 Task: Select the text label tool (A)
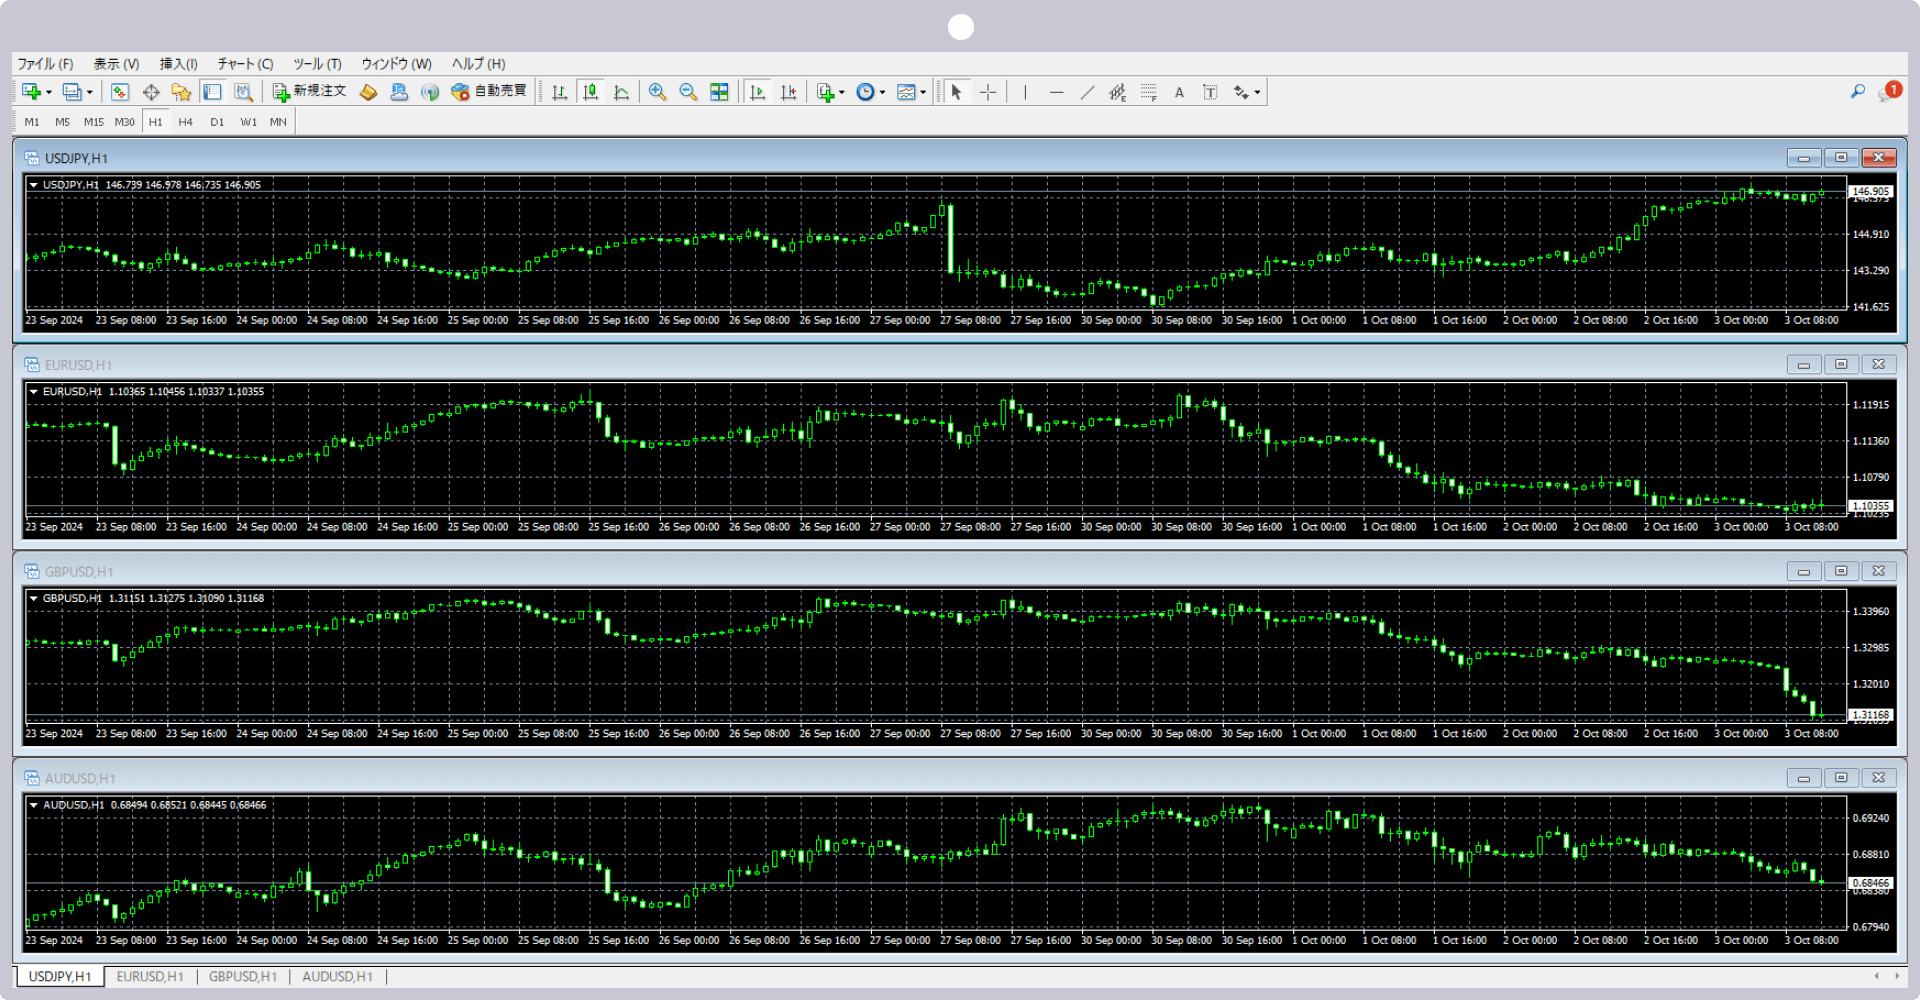[x=1179, y=92]
